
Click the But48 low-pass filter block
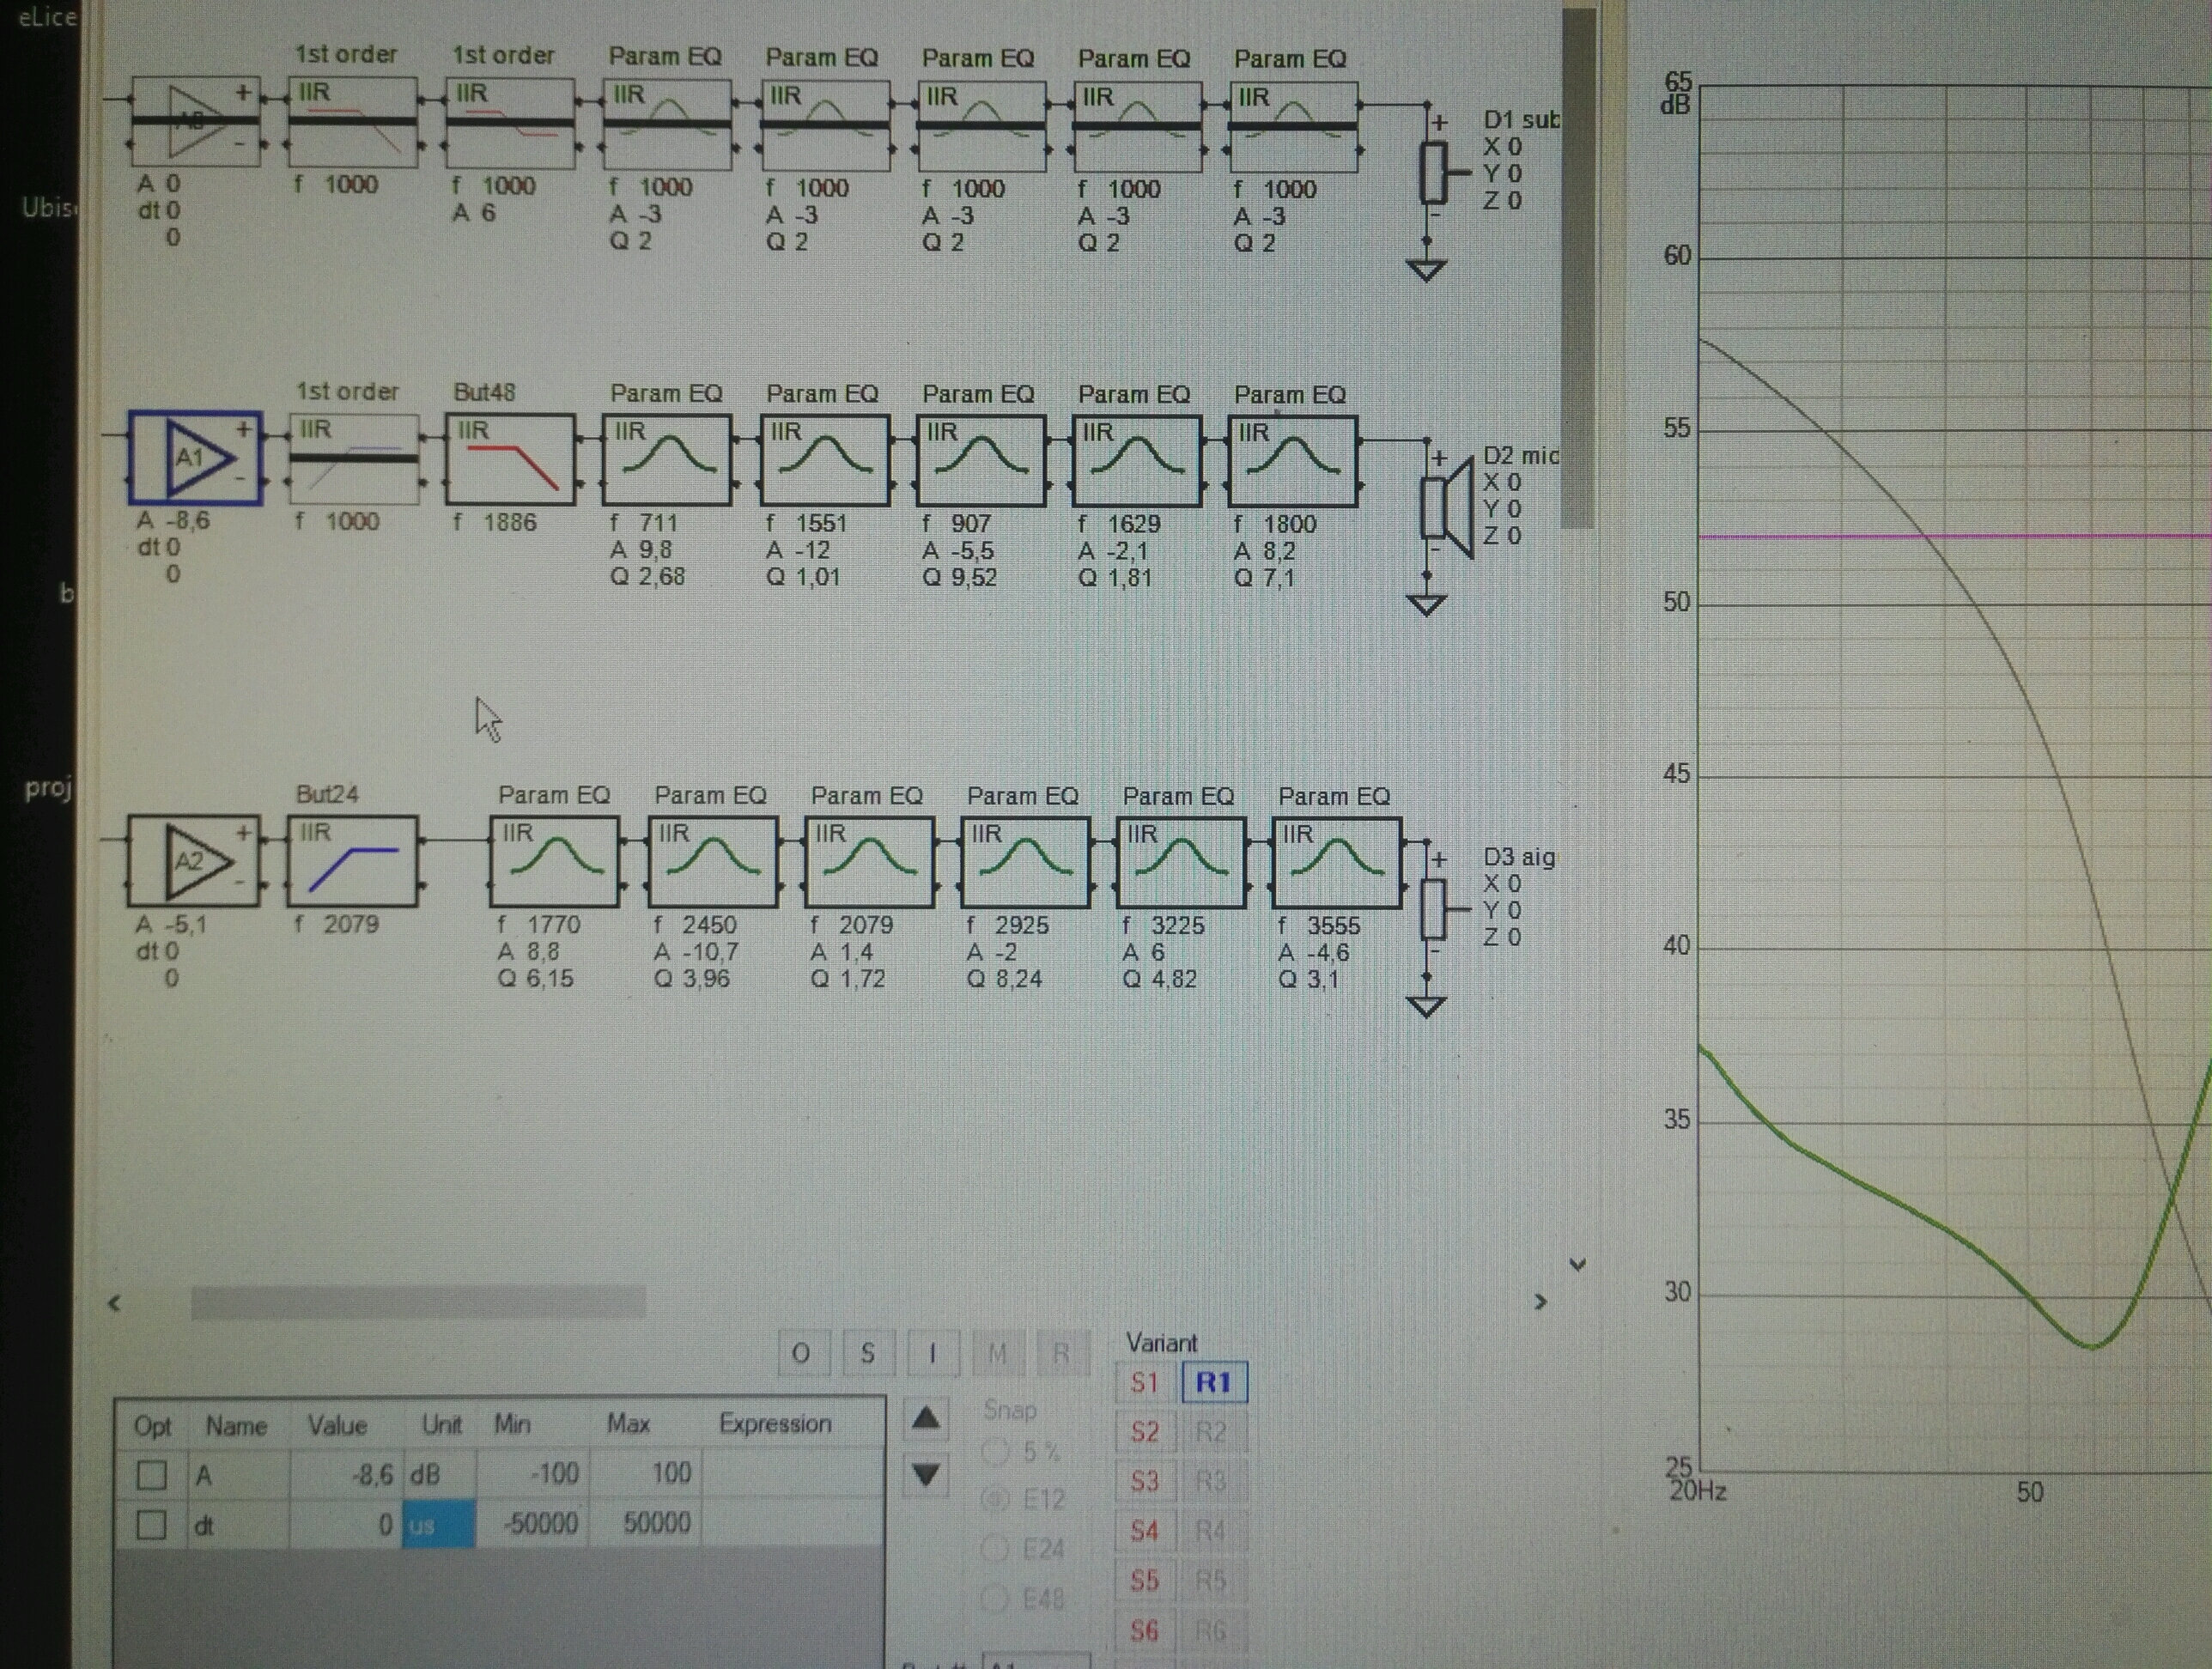click(x=510, y=461)
